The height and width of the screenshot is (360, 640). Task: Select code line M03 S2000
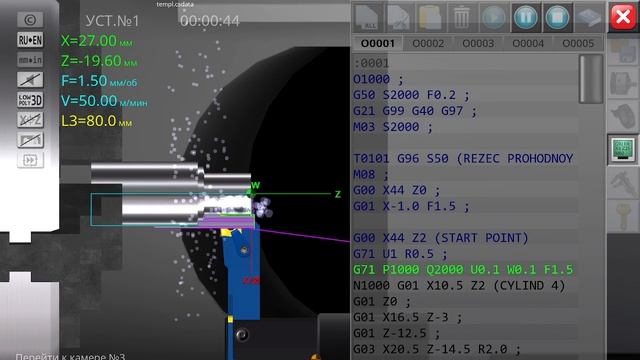pos(393,127)
